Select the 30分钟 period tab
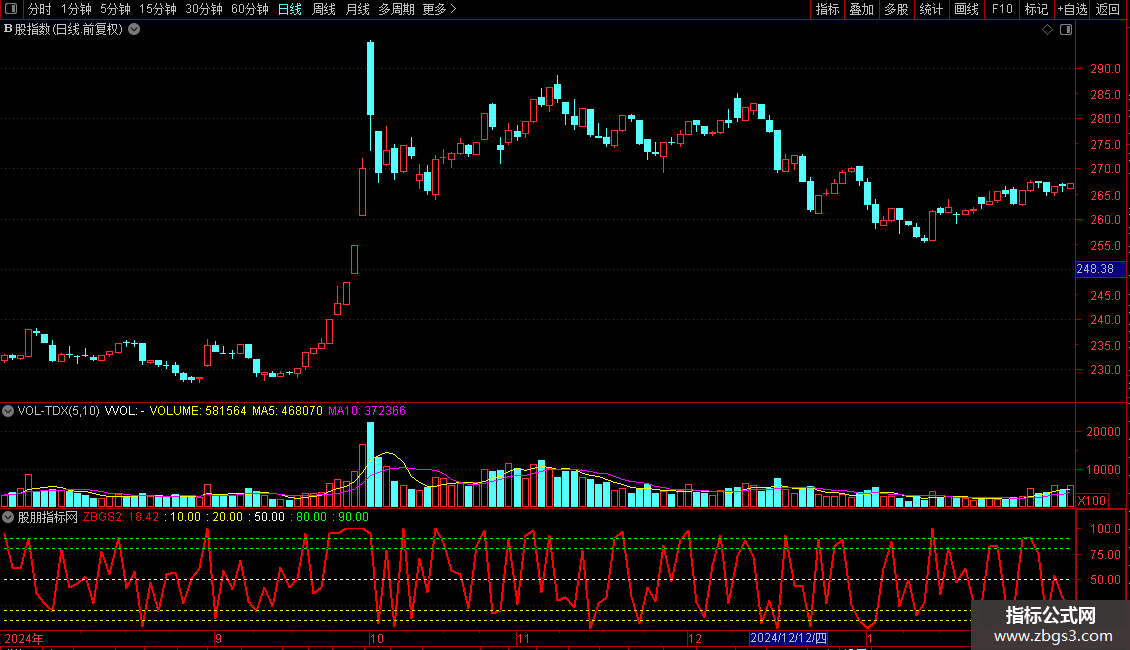 [204, 9]
